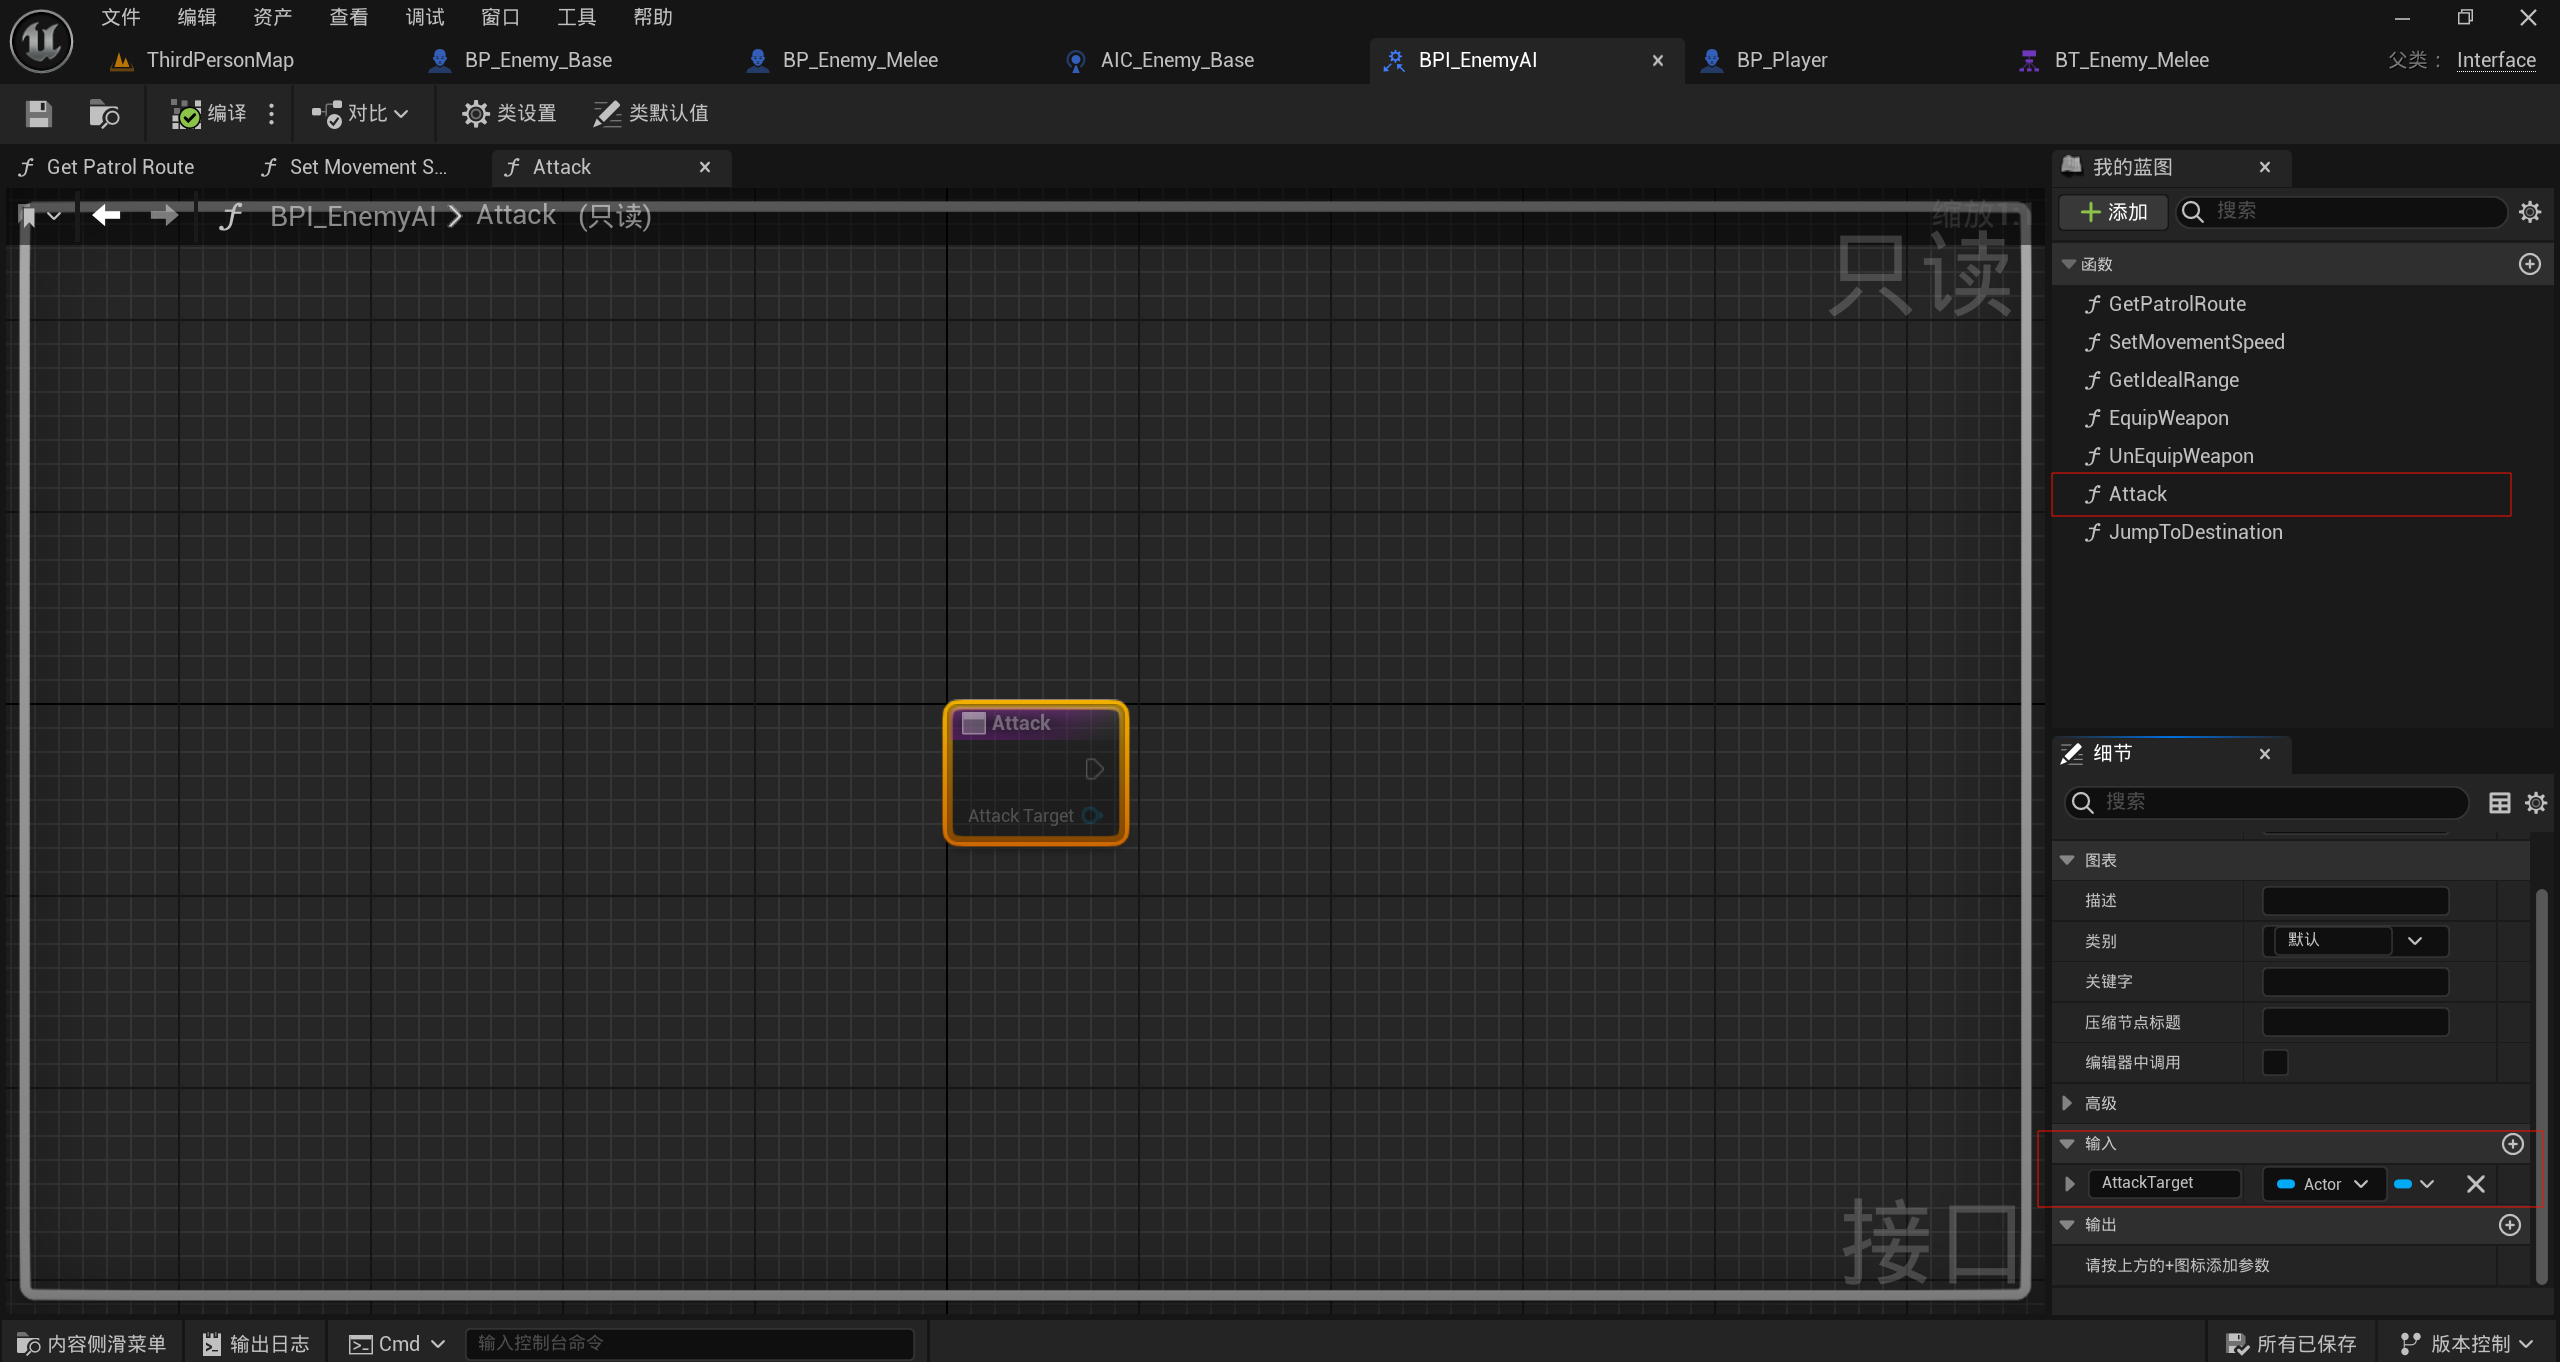Click the back navigation arrow
The width and height of the screenshot is (2560, 1362).
pos(106,215)
